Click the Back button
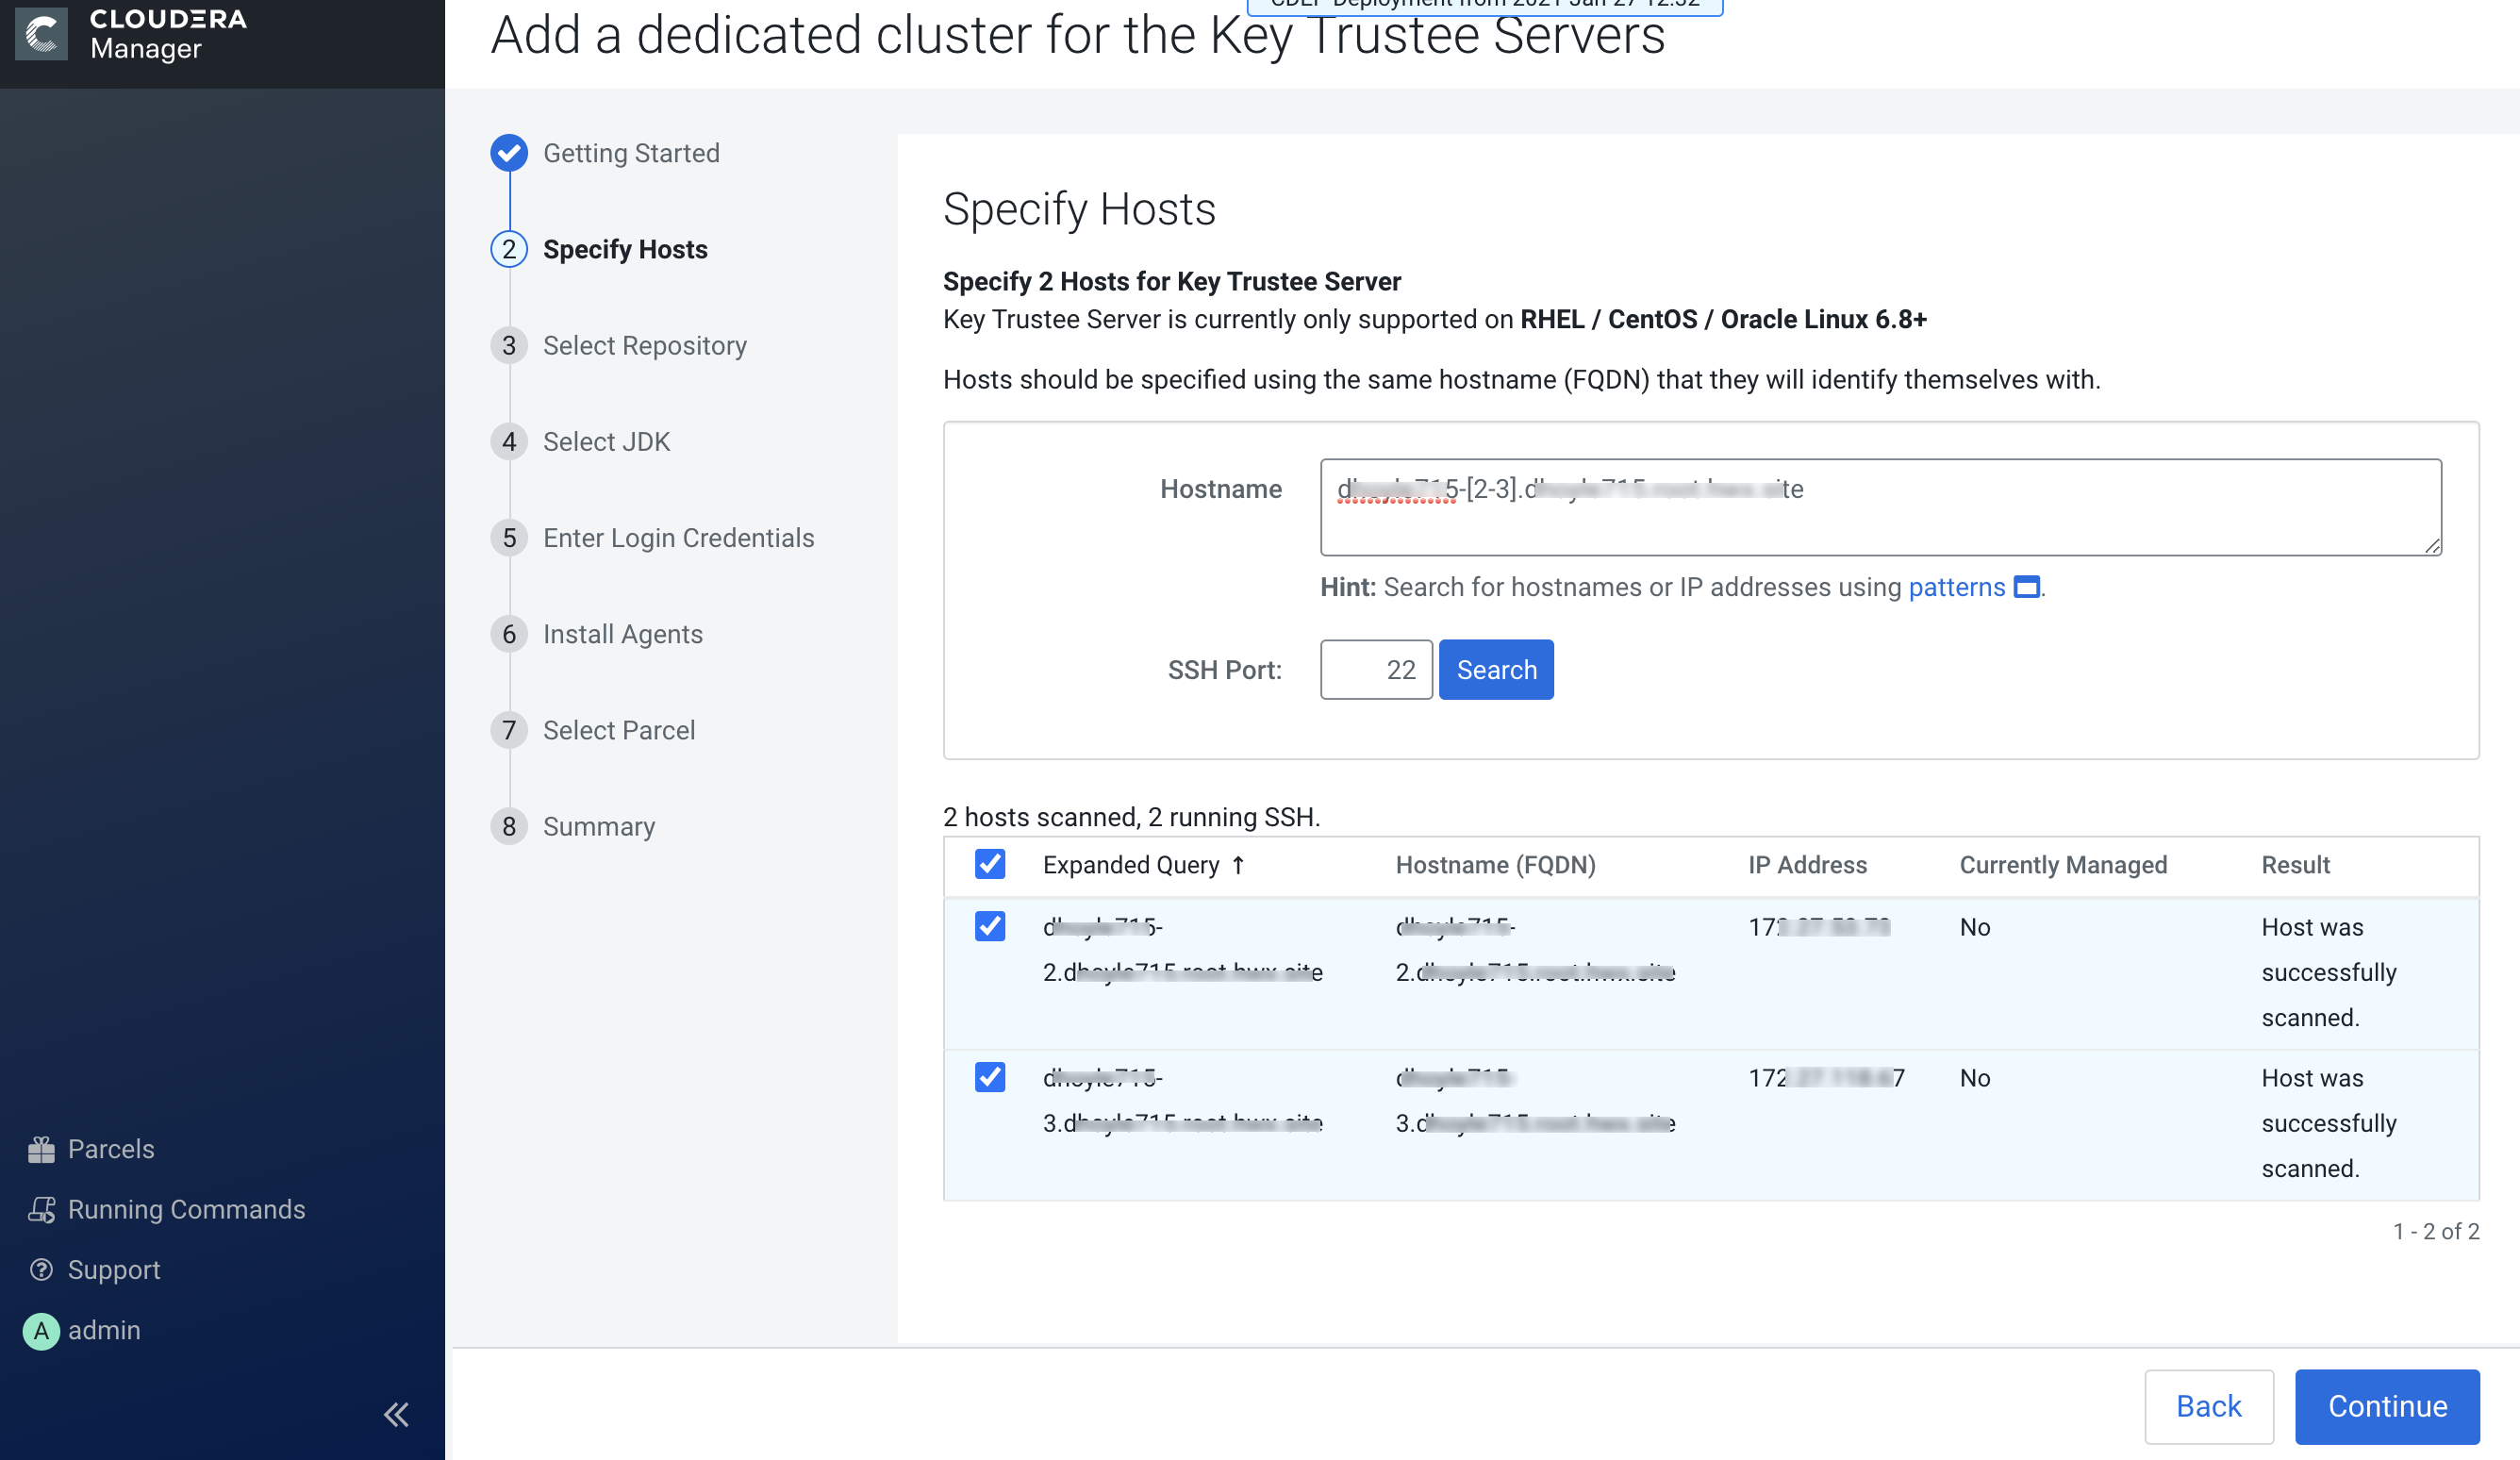Image resolution: width=2520 pixels, height=1460 pixels. click(x=2209, y=1406)
